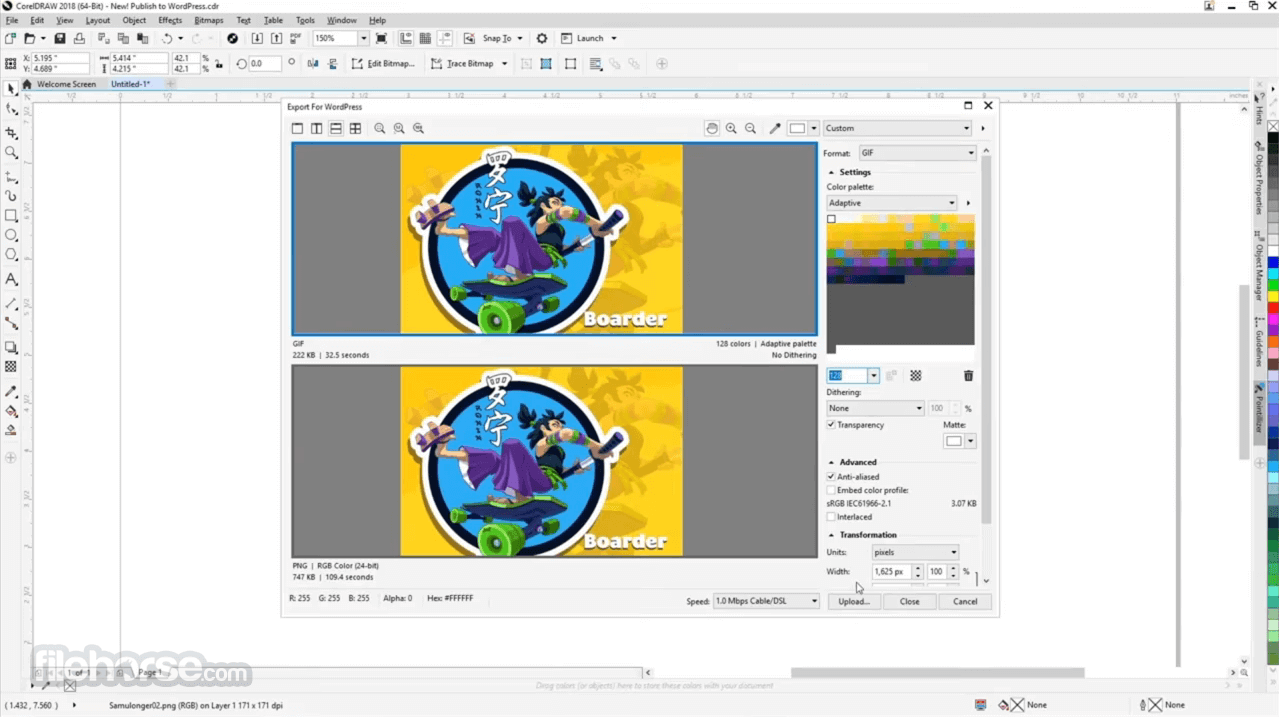Click the Upload button
Image resolution: width=1279 pixels, height=717 pixels.
click(852, 601)
